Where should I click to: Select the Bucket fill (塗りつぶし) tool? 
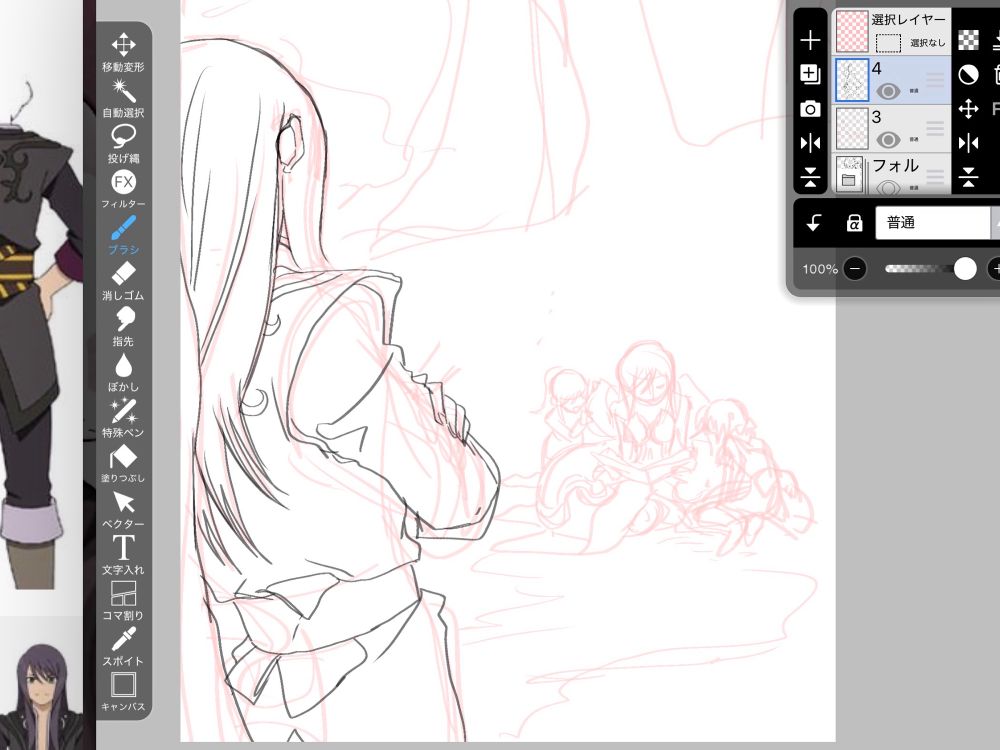click(123, 464)
